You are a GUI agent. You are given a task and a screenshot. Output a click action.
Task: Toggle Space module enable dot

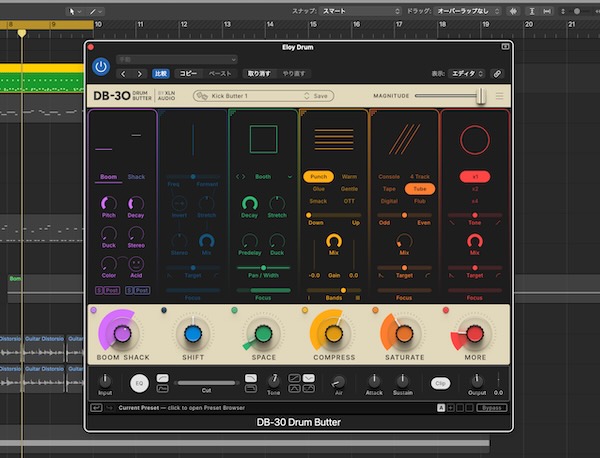tap(235, 310)
